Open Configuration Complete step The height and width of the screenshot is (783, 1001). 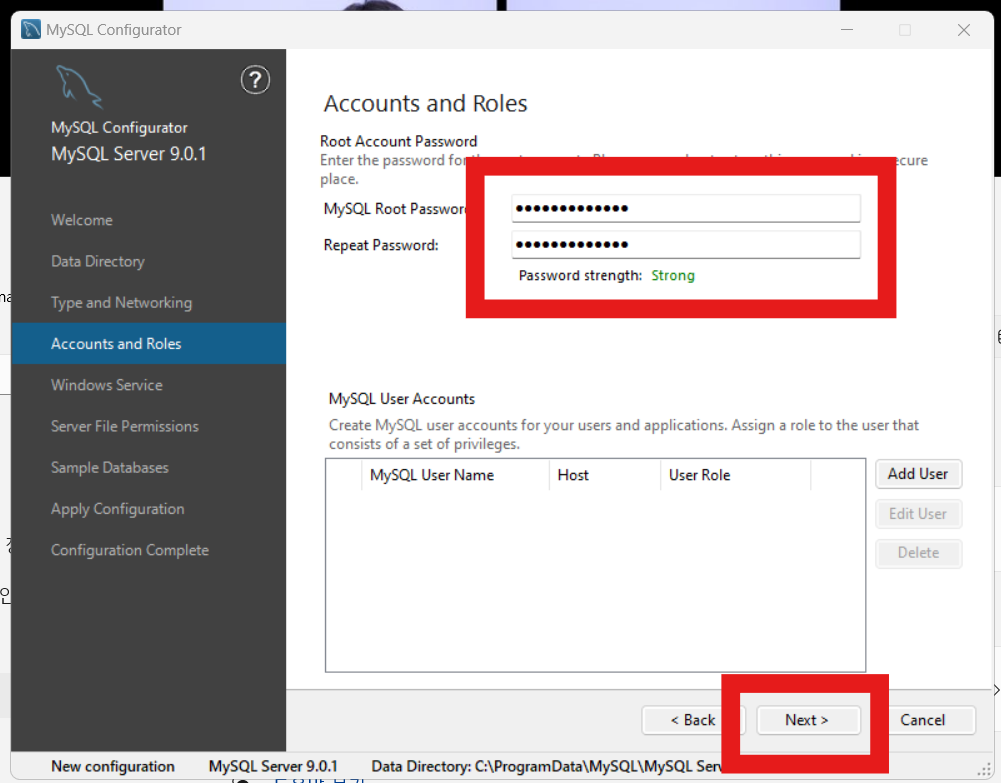point(130,550)
